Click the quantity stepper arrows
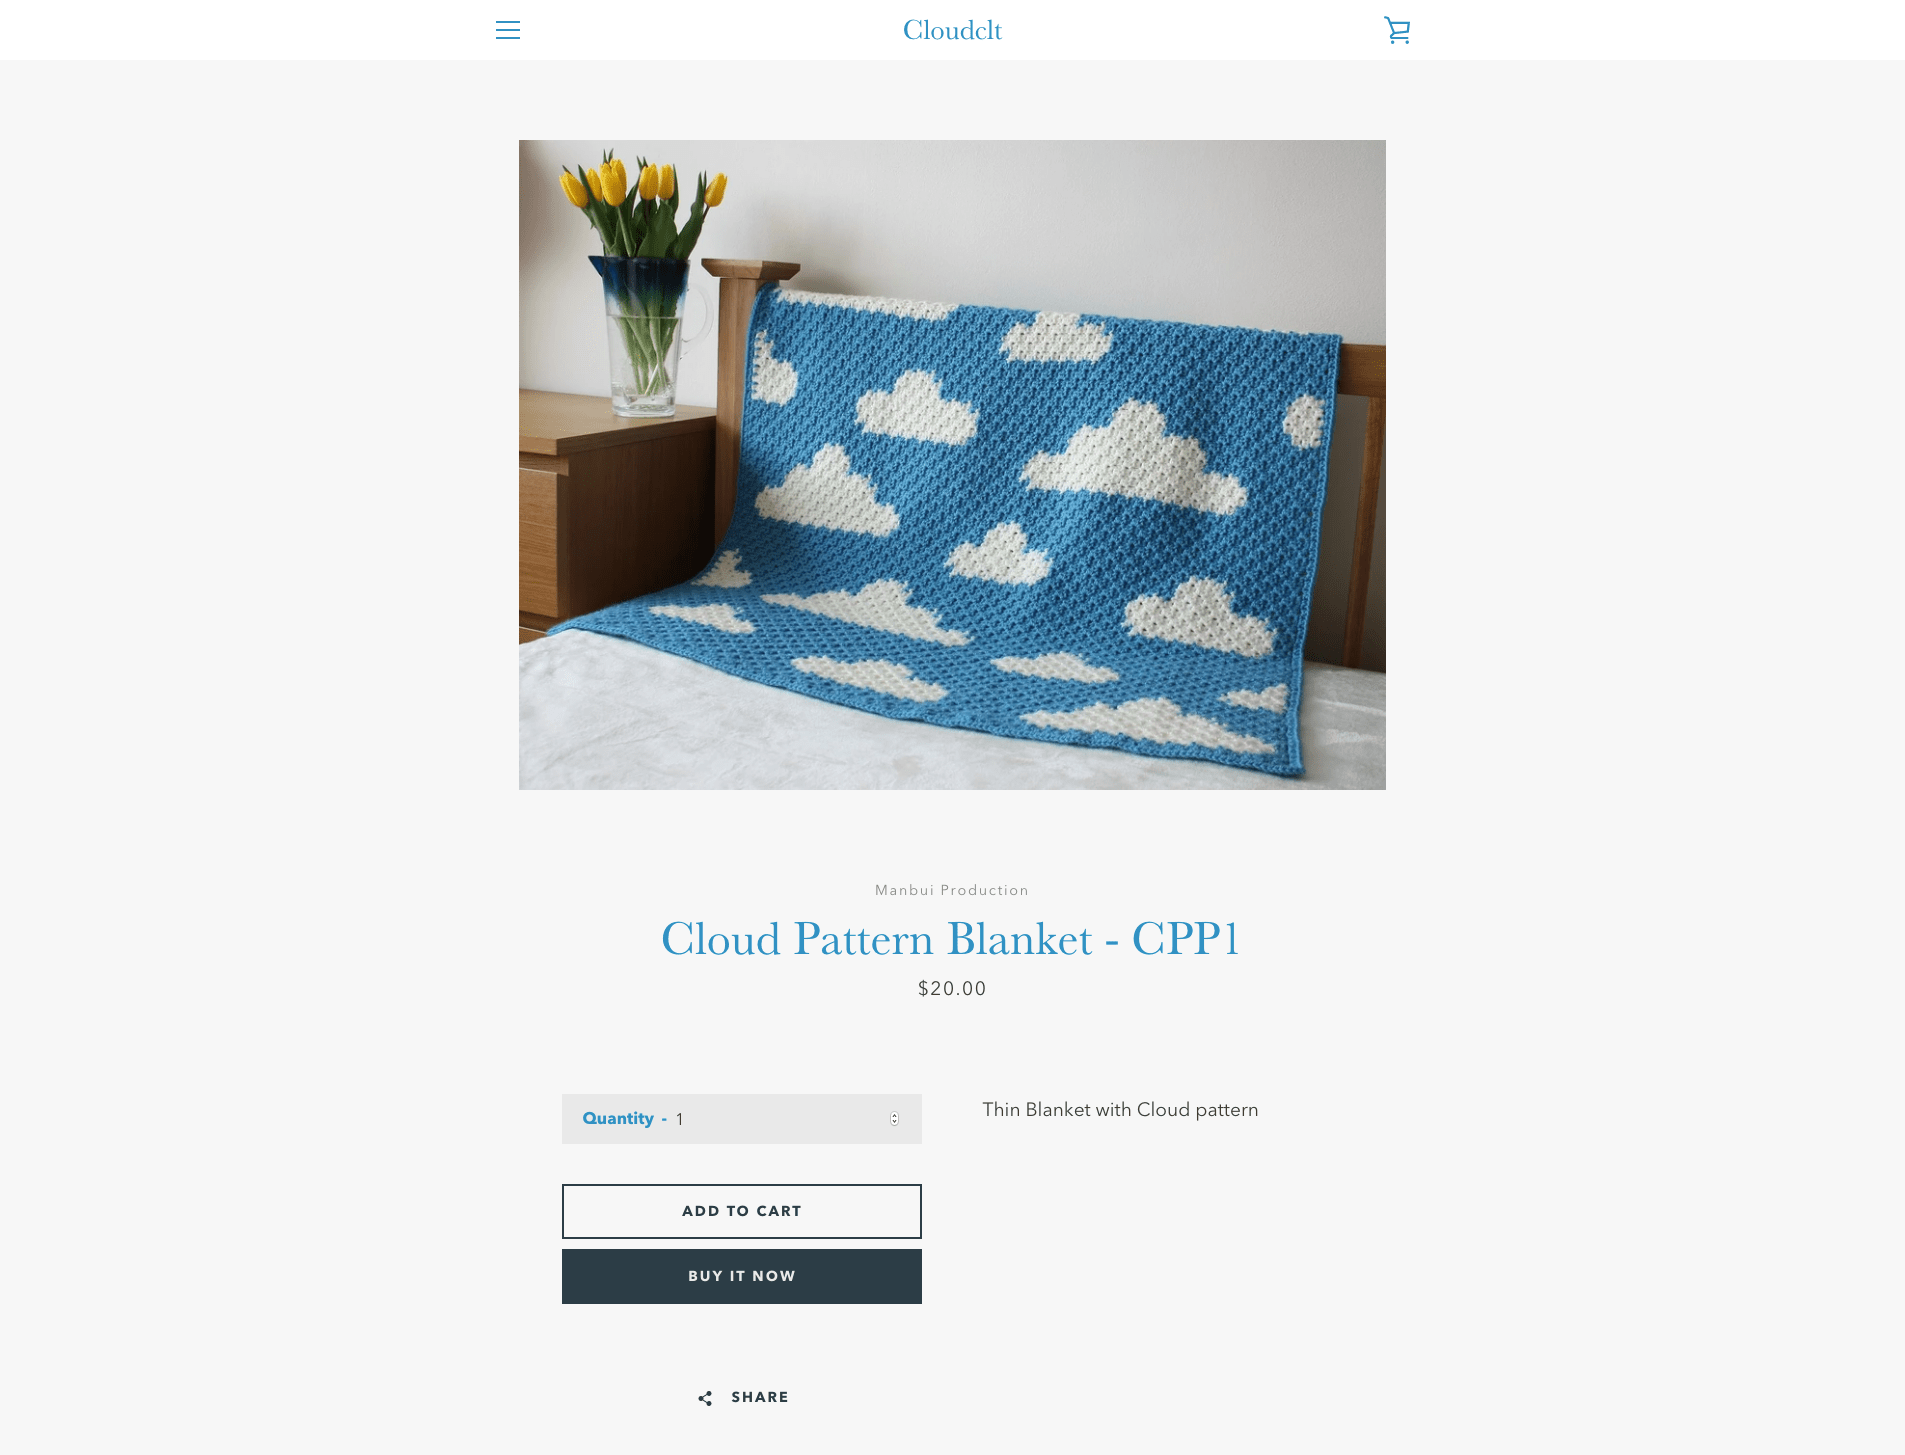Viewport: 1905px width, 1455px height. [894, 1119]
